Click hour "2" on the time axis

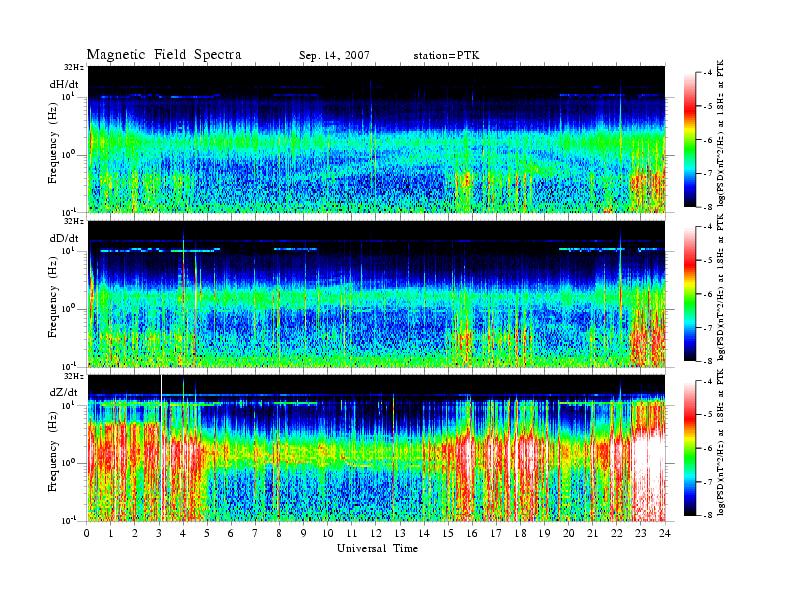(135, 533)
